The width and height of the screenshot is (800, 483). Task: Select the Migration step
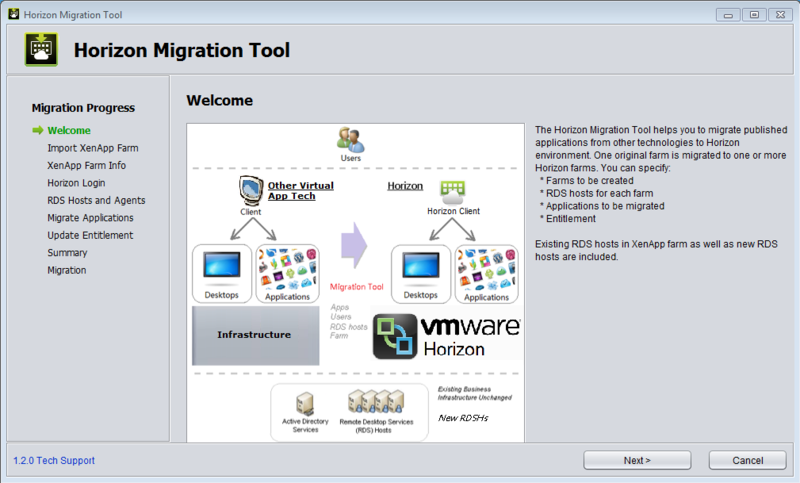tap(67, 270)
